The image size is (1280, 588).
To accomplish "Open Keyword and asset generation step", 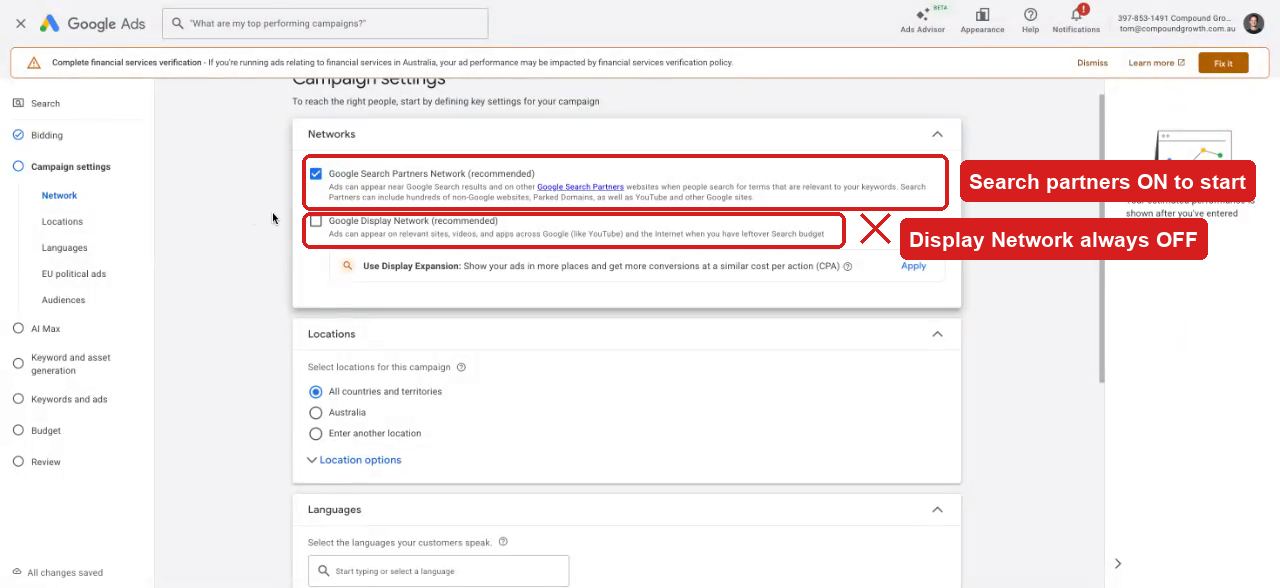I will [70, 364].
